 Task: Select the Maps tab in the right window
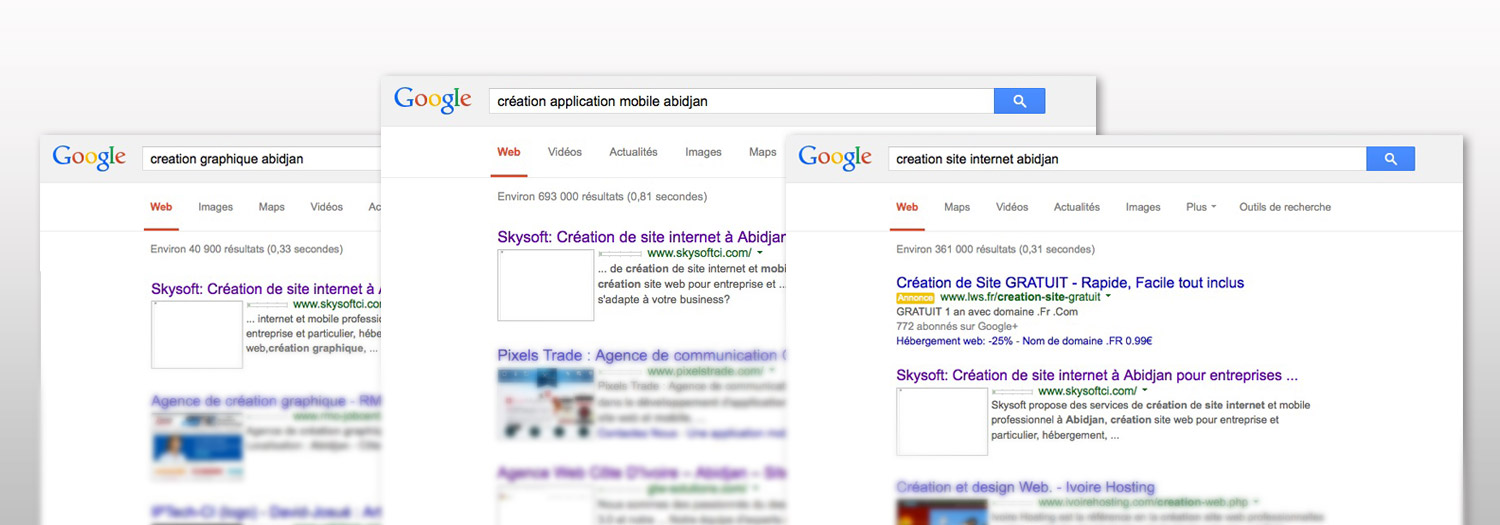(957, 207)
